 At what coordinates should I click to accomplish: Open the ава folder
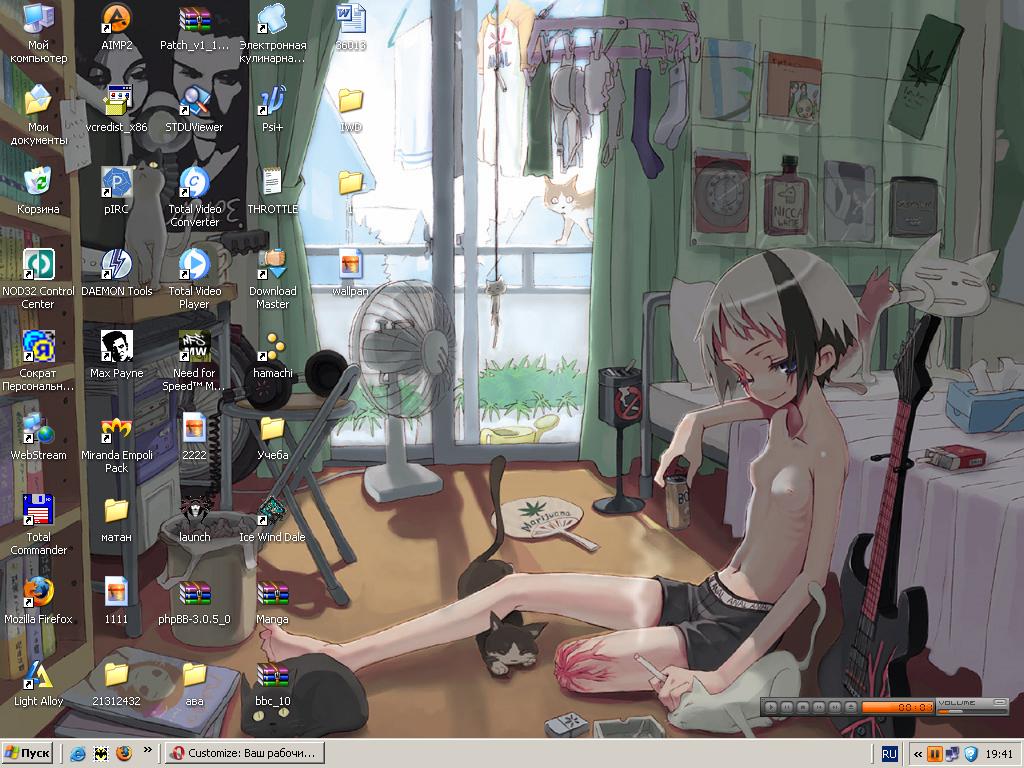click(x=194, y=686)
